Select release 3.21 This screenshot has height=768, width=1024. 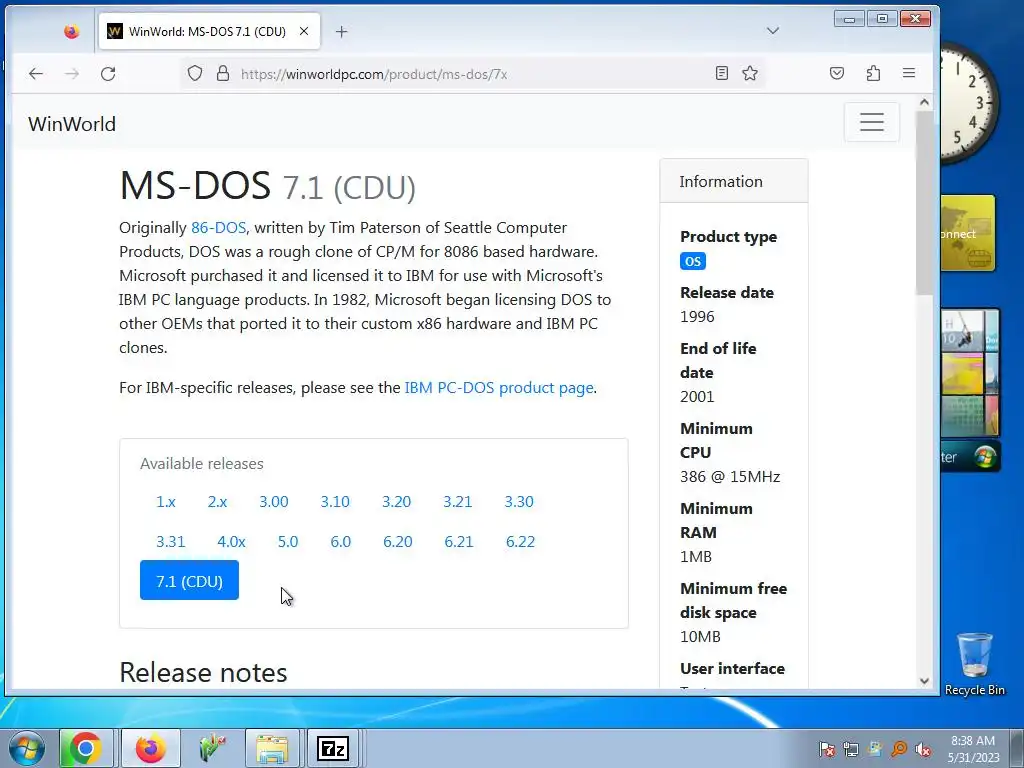click(457, 502)
